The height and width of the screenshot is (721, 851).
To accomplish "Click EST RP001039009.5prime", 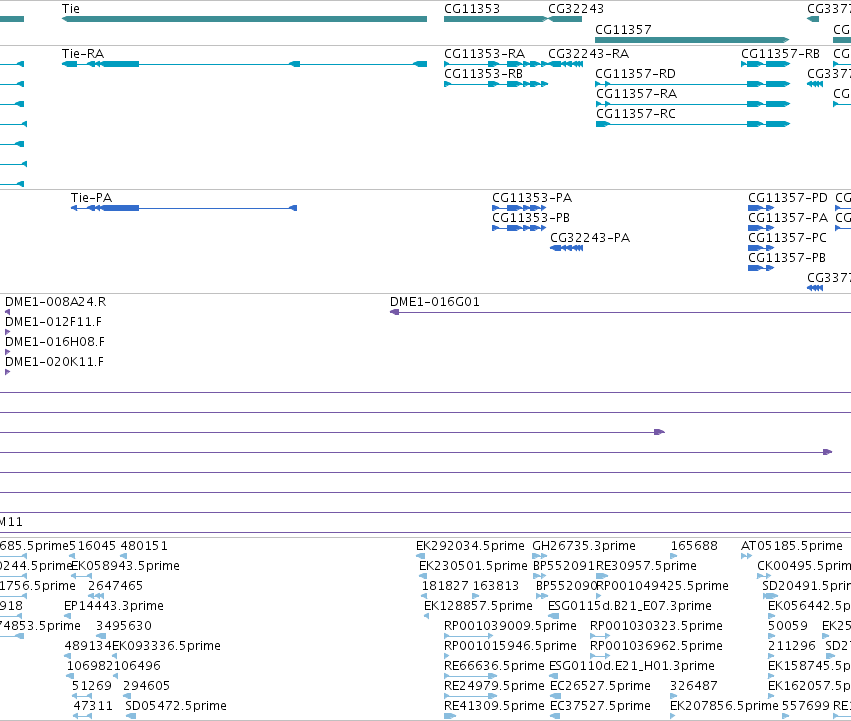I will click(510, 626).
